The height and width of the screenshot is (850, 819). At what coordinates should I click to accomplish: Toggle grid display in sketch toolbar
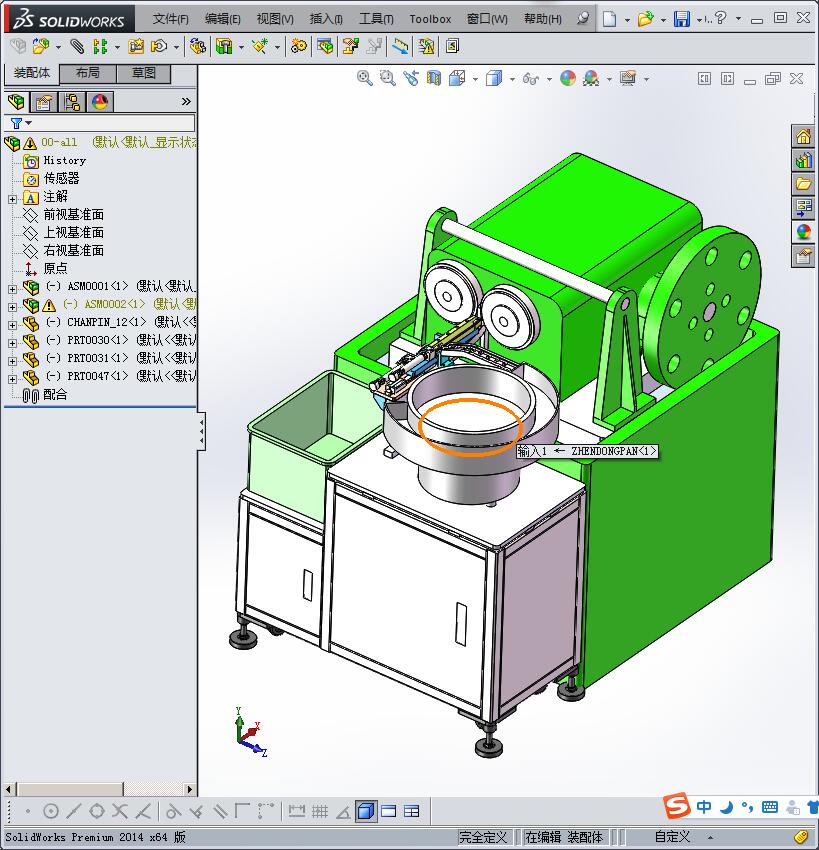[318, 810]
